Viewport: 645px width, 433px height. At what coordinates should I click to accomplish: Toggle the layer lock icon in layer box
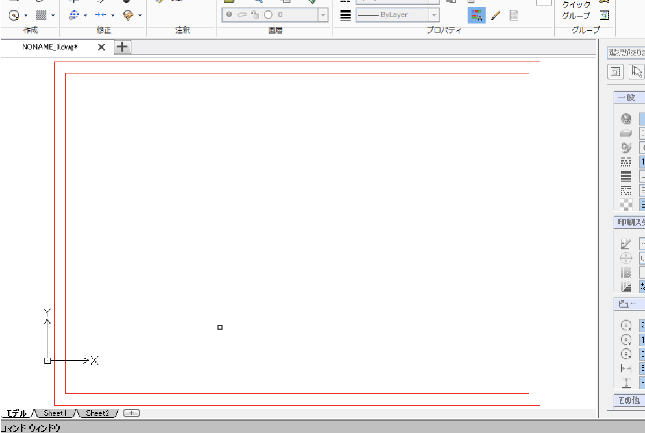(x=255, y=15)
